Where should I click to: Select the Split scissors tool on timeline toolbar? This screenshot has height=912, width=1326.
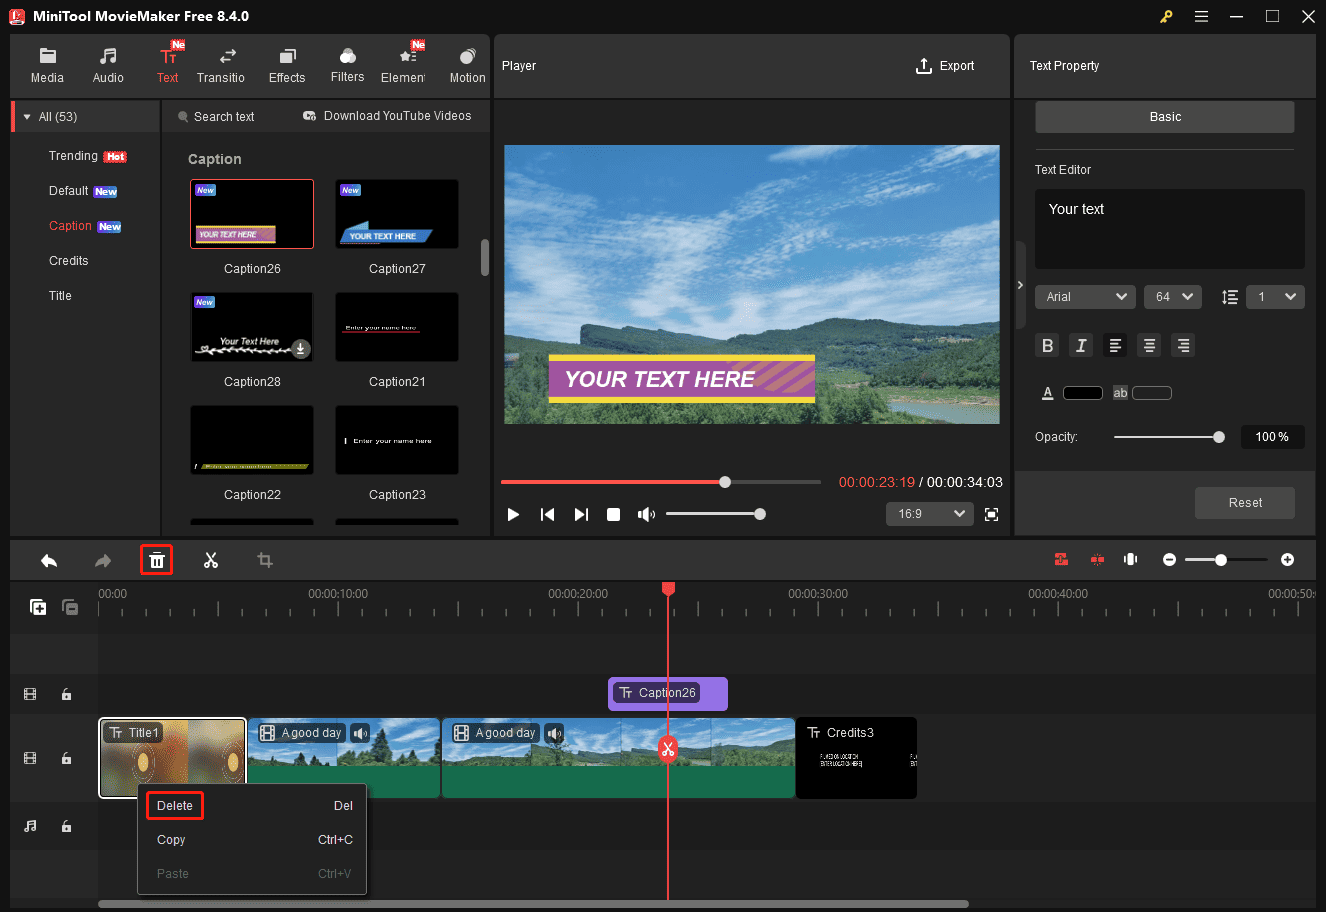click(x=211, y=560)
